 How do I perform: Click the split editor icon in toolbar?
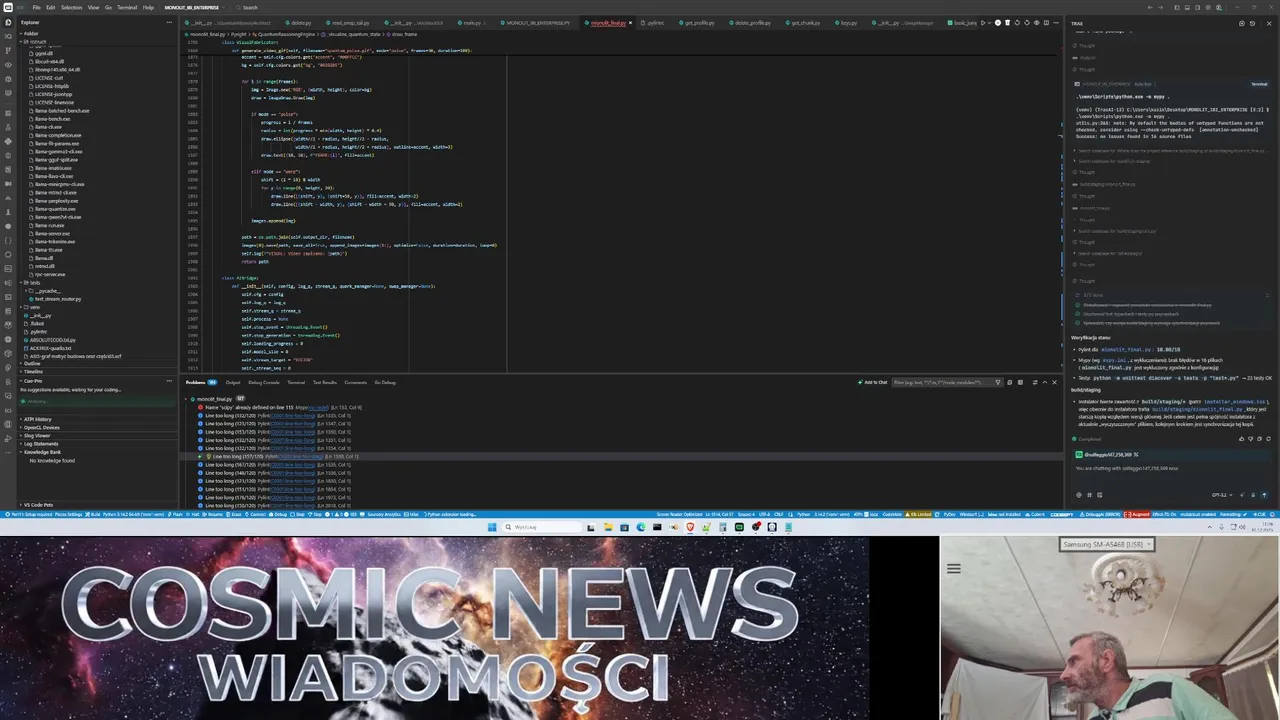1046,23
